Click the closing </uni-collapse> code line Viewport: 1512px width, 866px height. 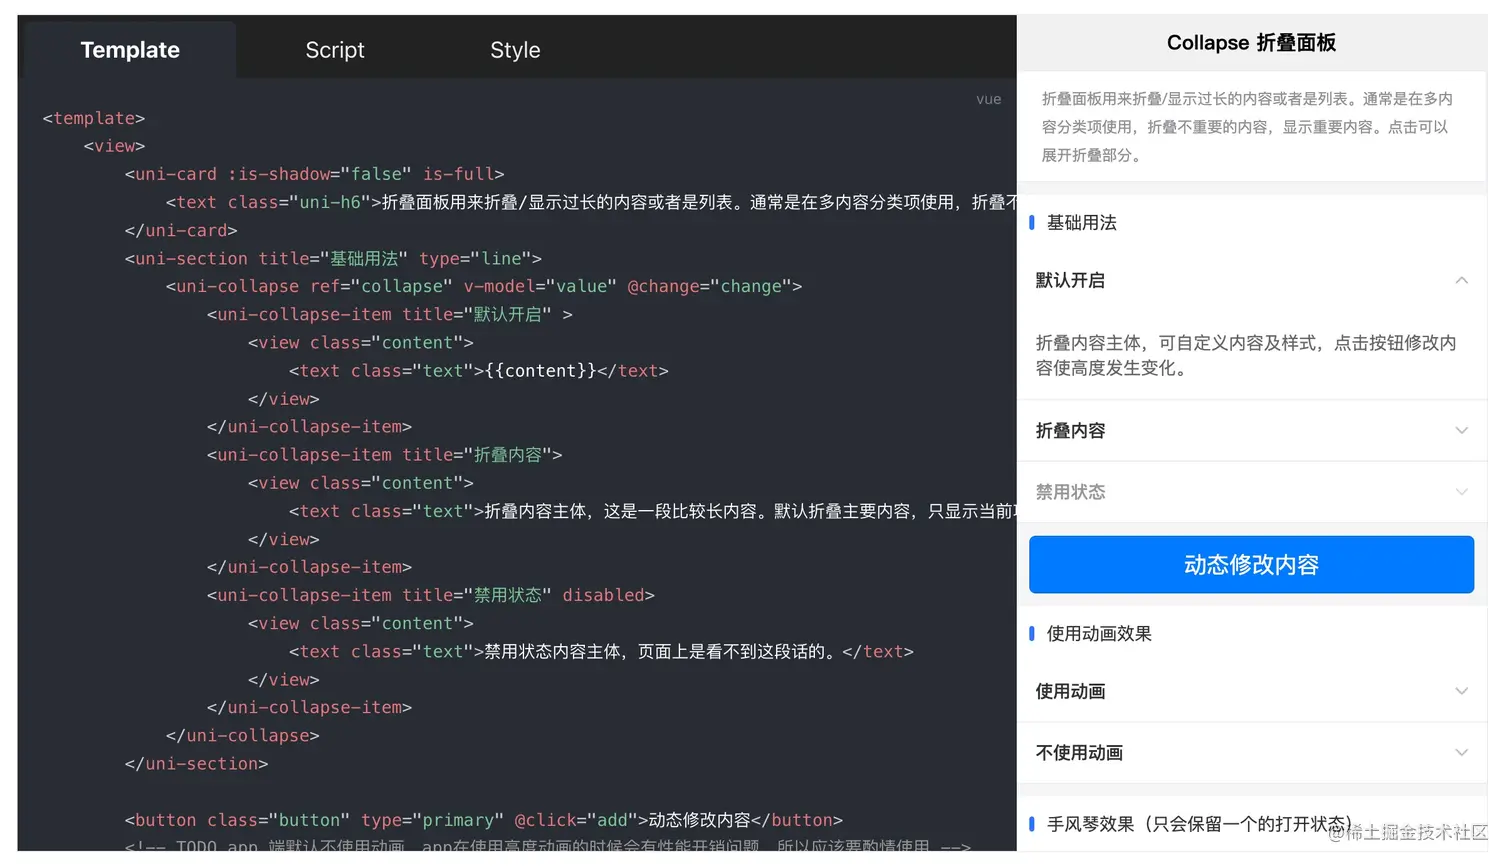(x=243, y=736)
